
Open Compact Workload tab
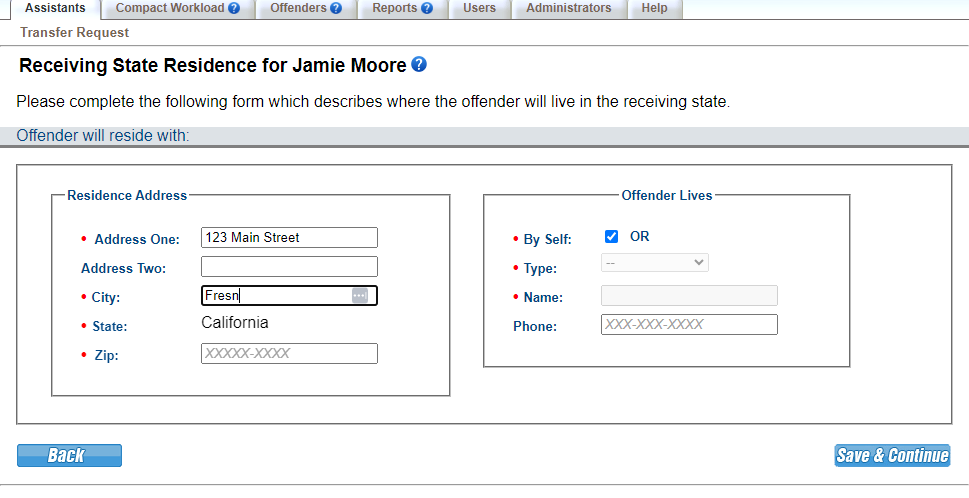click(178, 9)
